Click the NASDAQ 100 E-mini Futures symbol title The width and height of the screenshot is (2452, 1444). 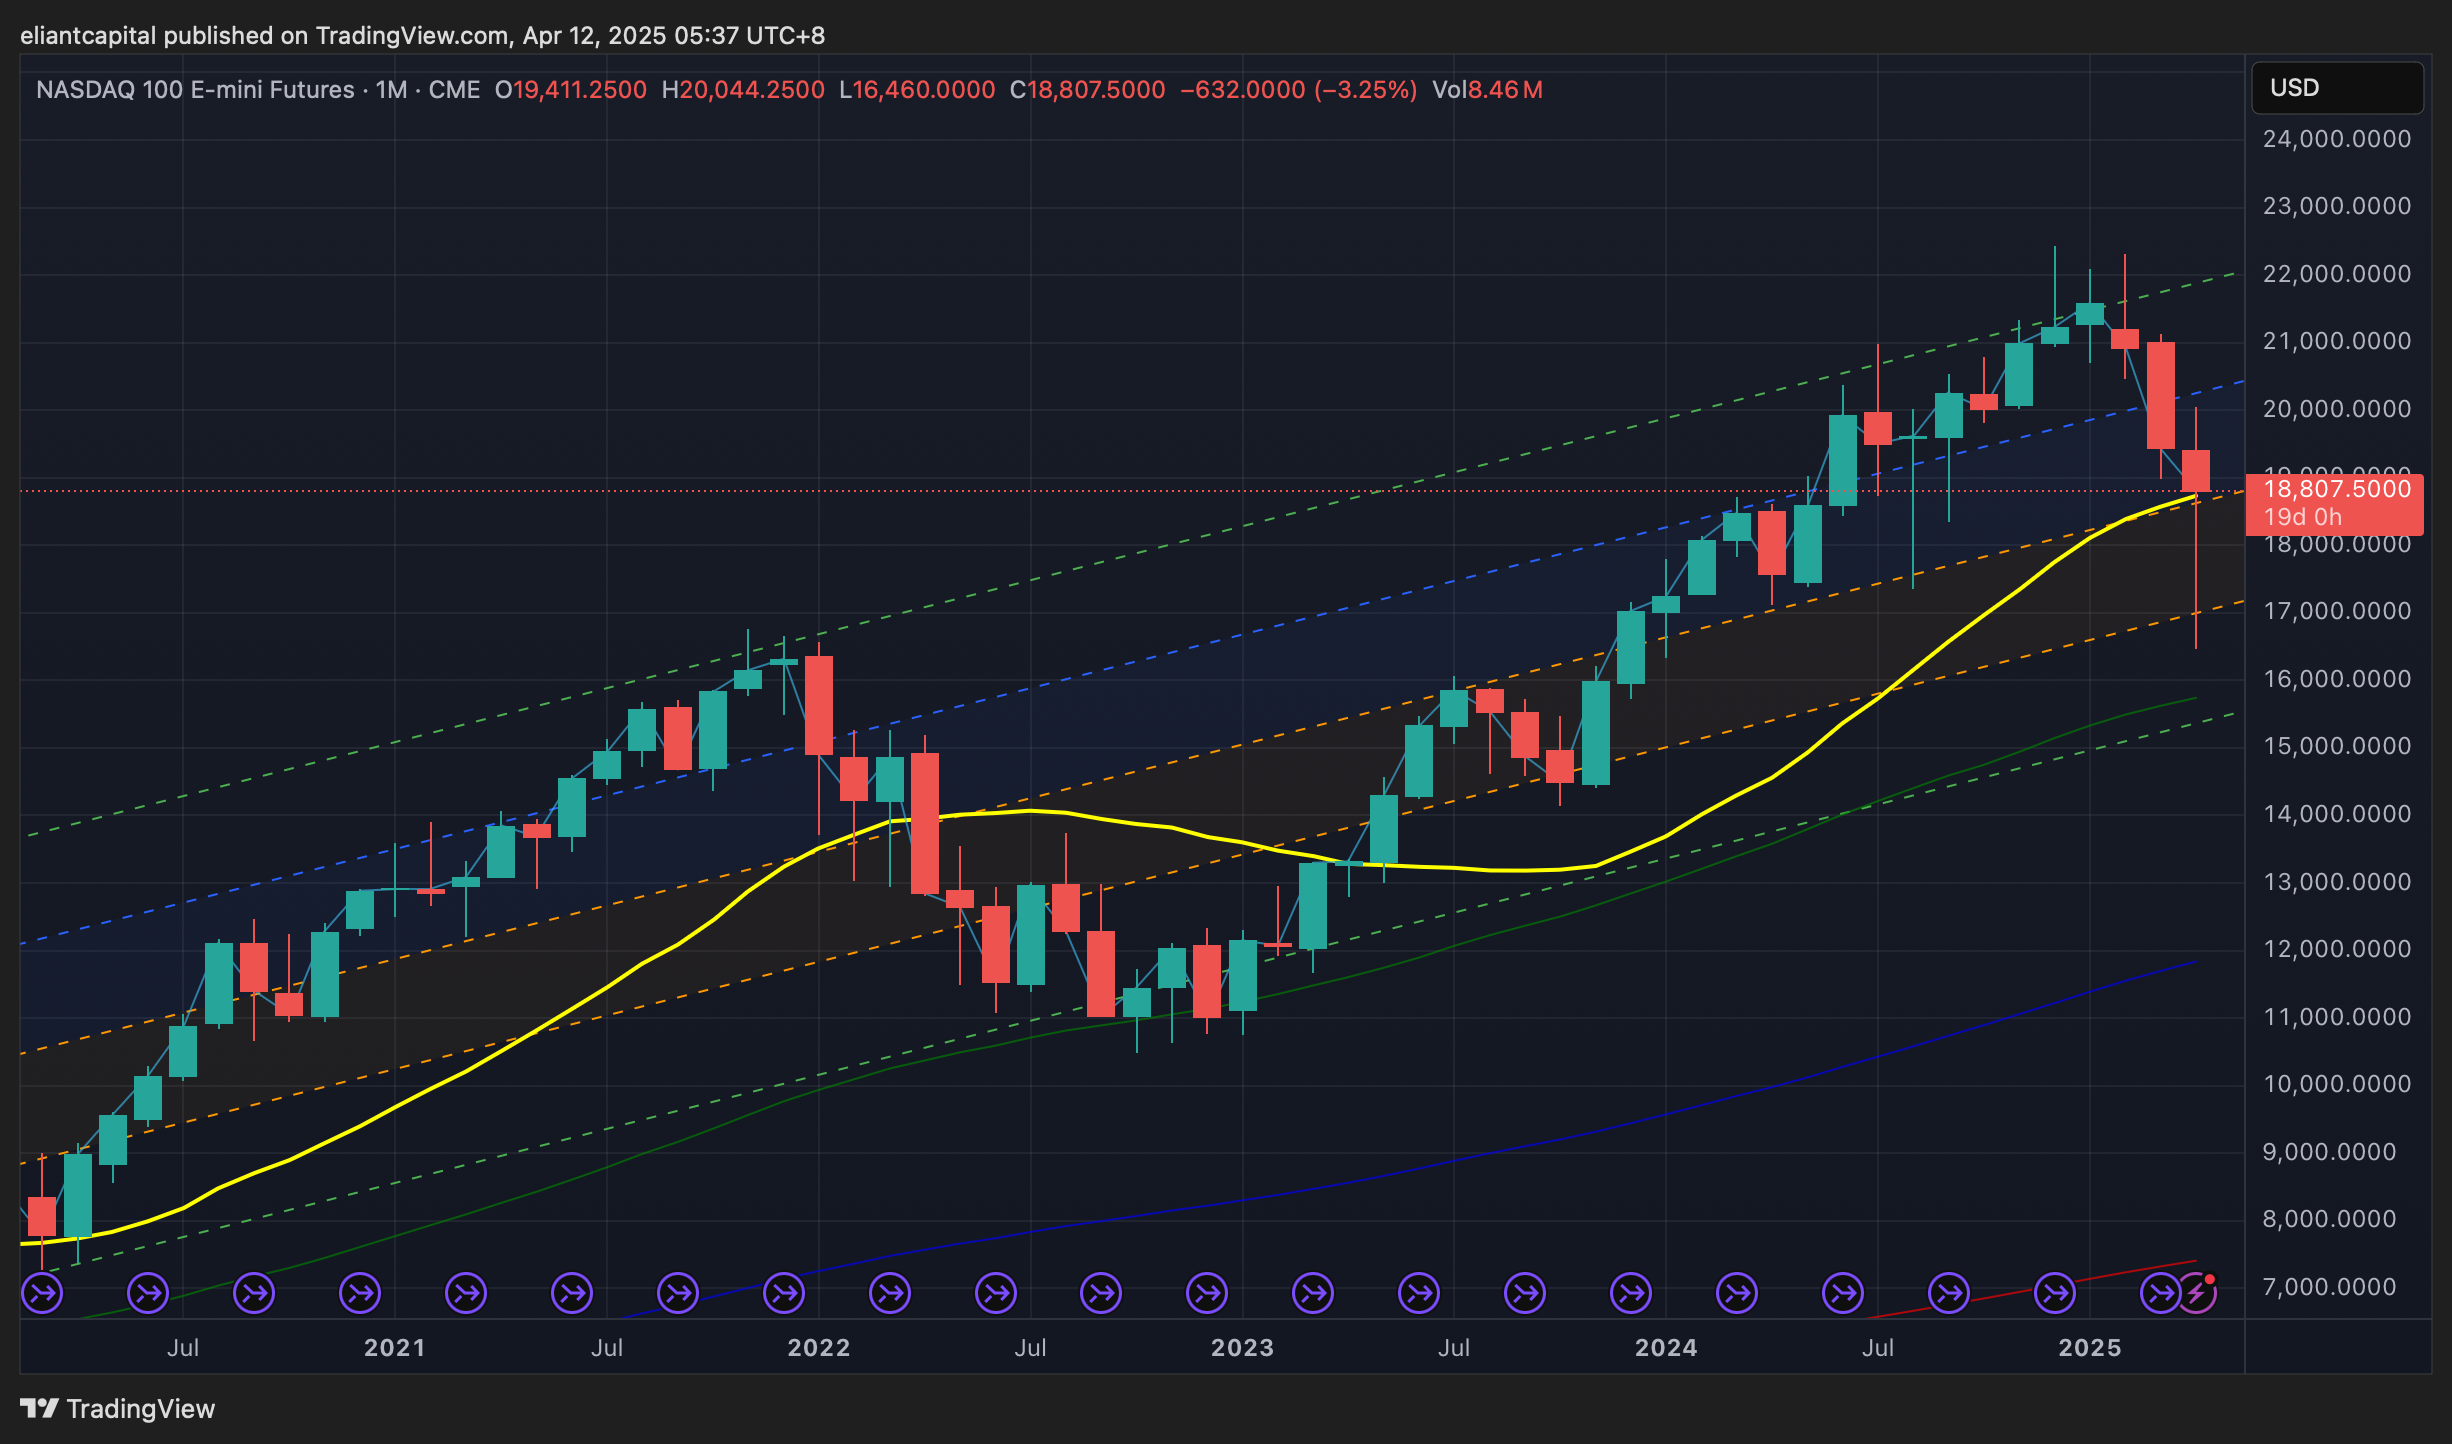click(195, 90)
